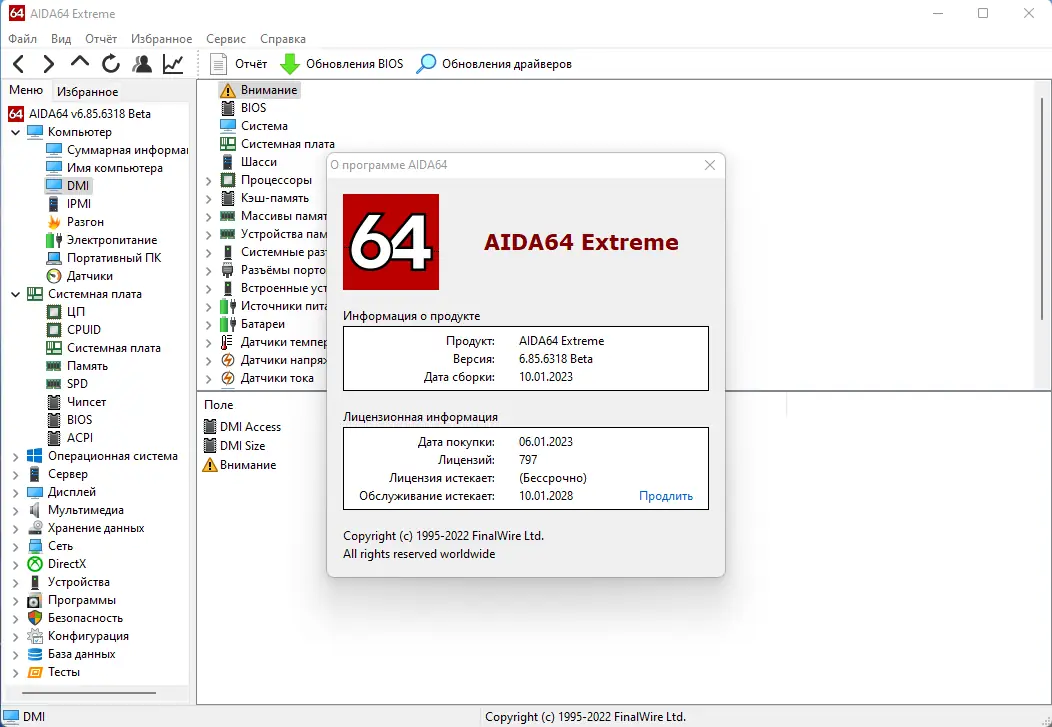The height and width of the screenshot is (727, 1052).
Task: Expand the Сервер tree node
Action: point(15,474)
